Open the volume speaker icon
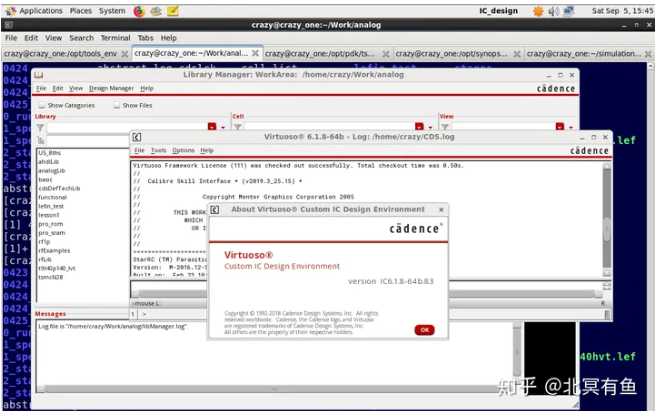The height and width of the screenshot is (411, 655). 553,11
